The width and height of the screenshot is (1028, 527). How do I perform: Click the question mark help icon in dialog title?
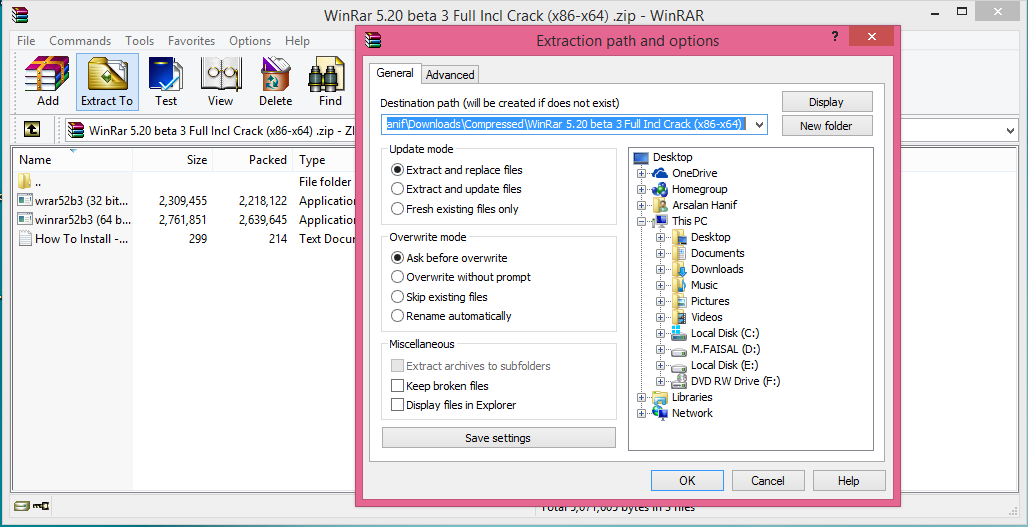click(835, 37)
